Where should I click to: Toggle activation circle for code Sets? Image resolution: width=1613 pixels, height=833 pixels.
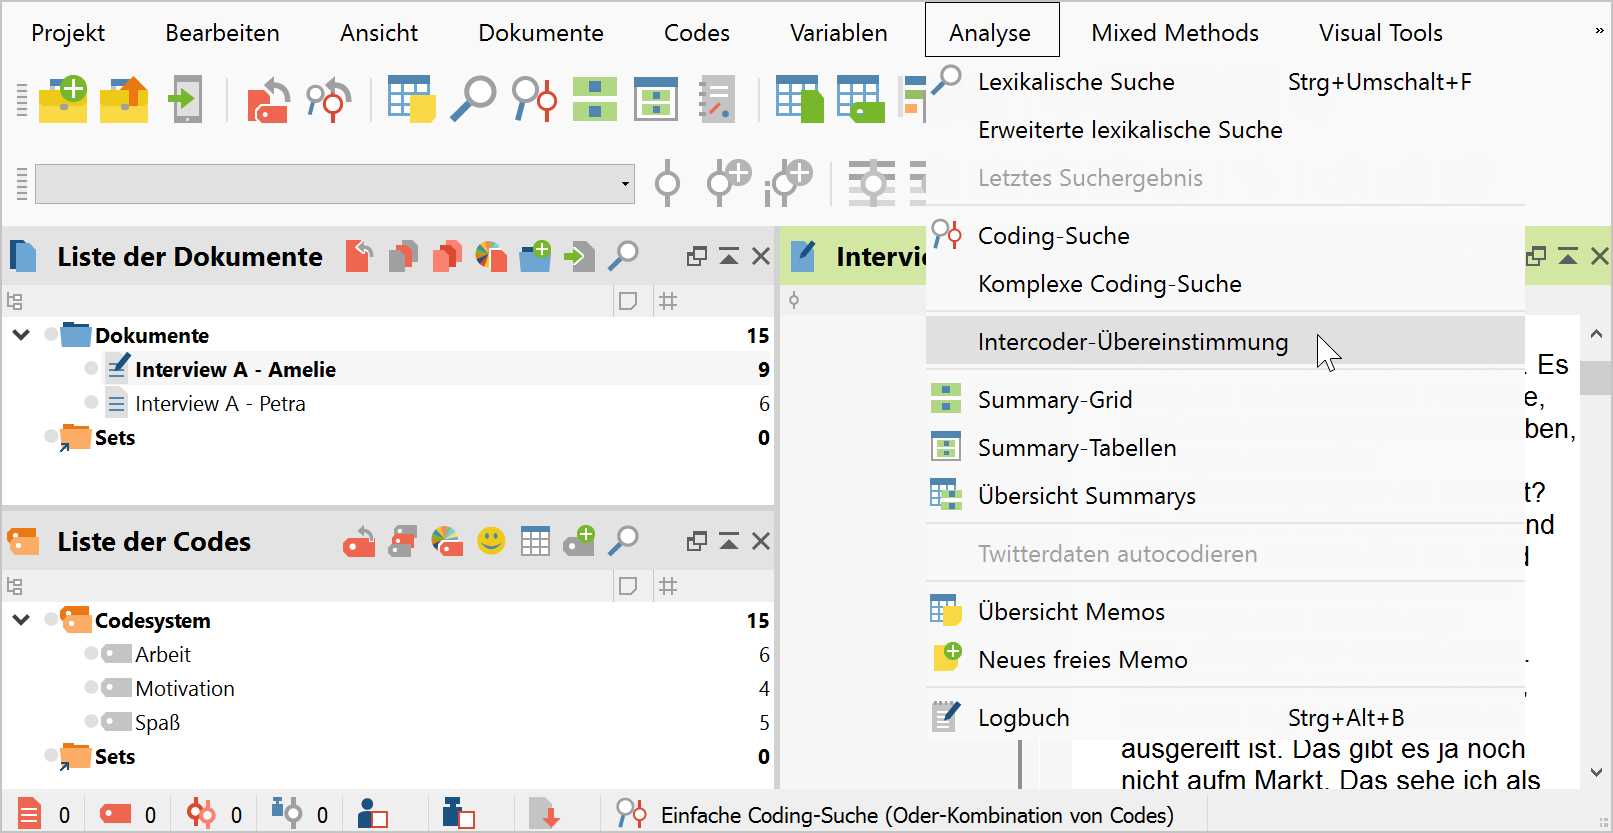pos(51,755)
